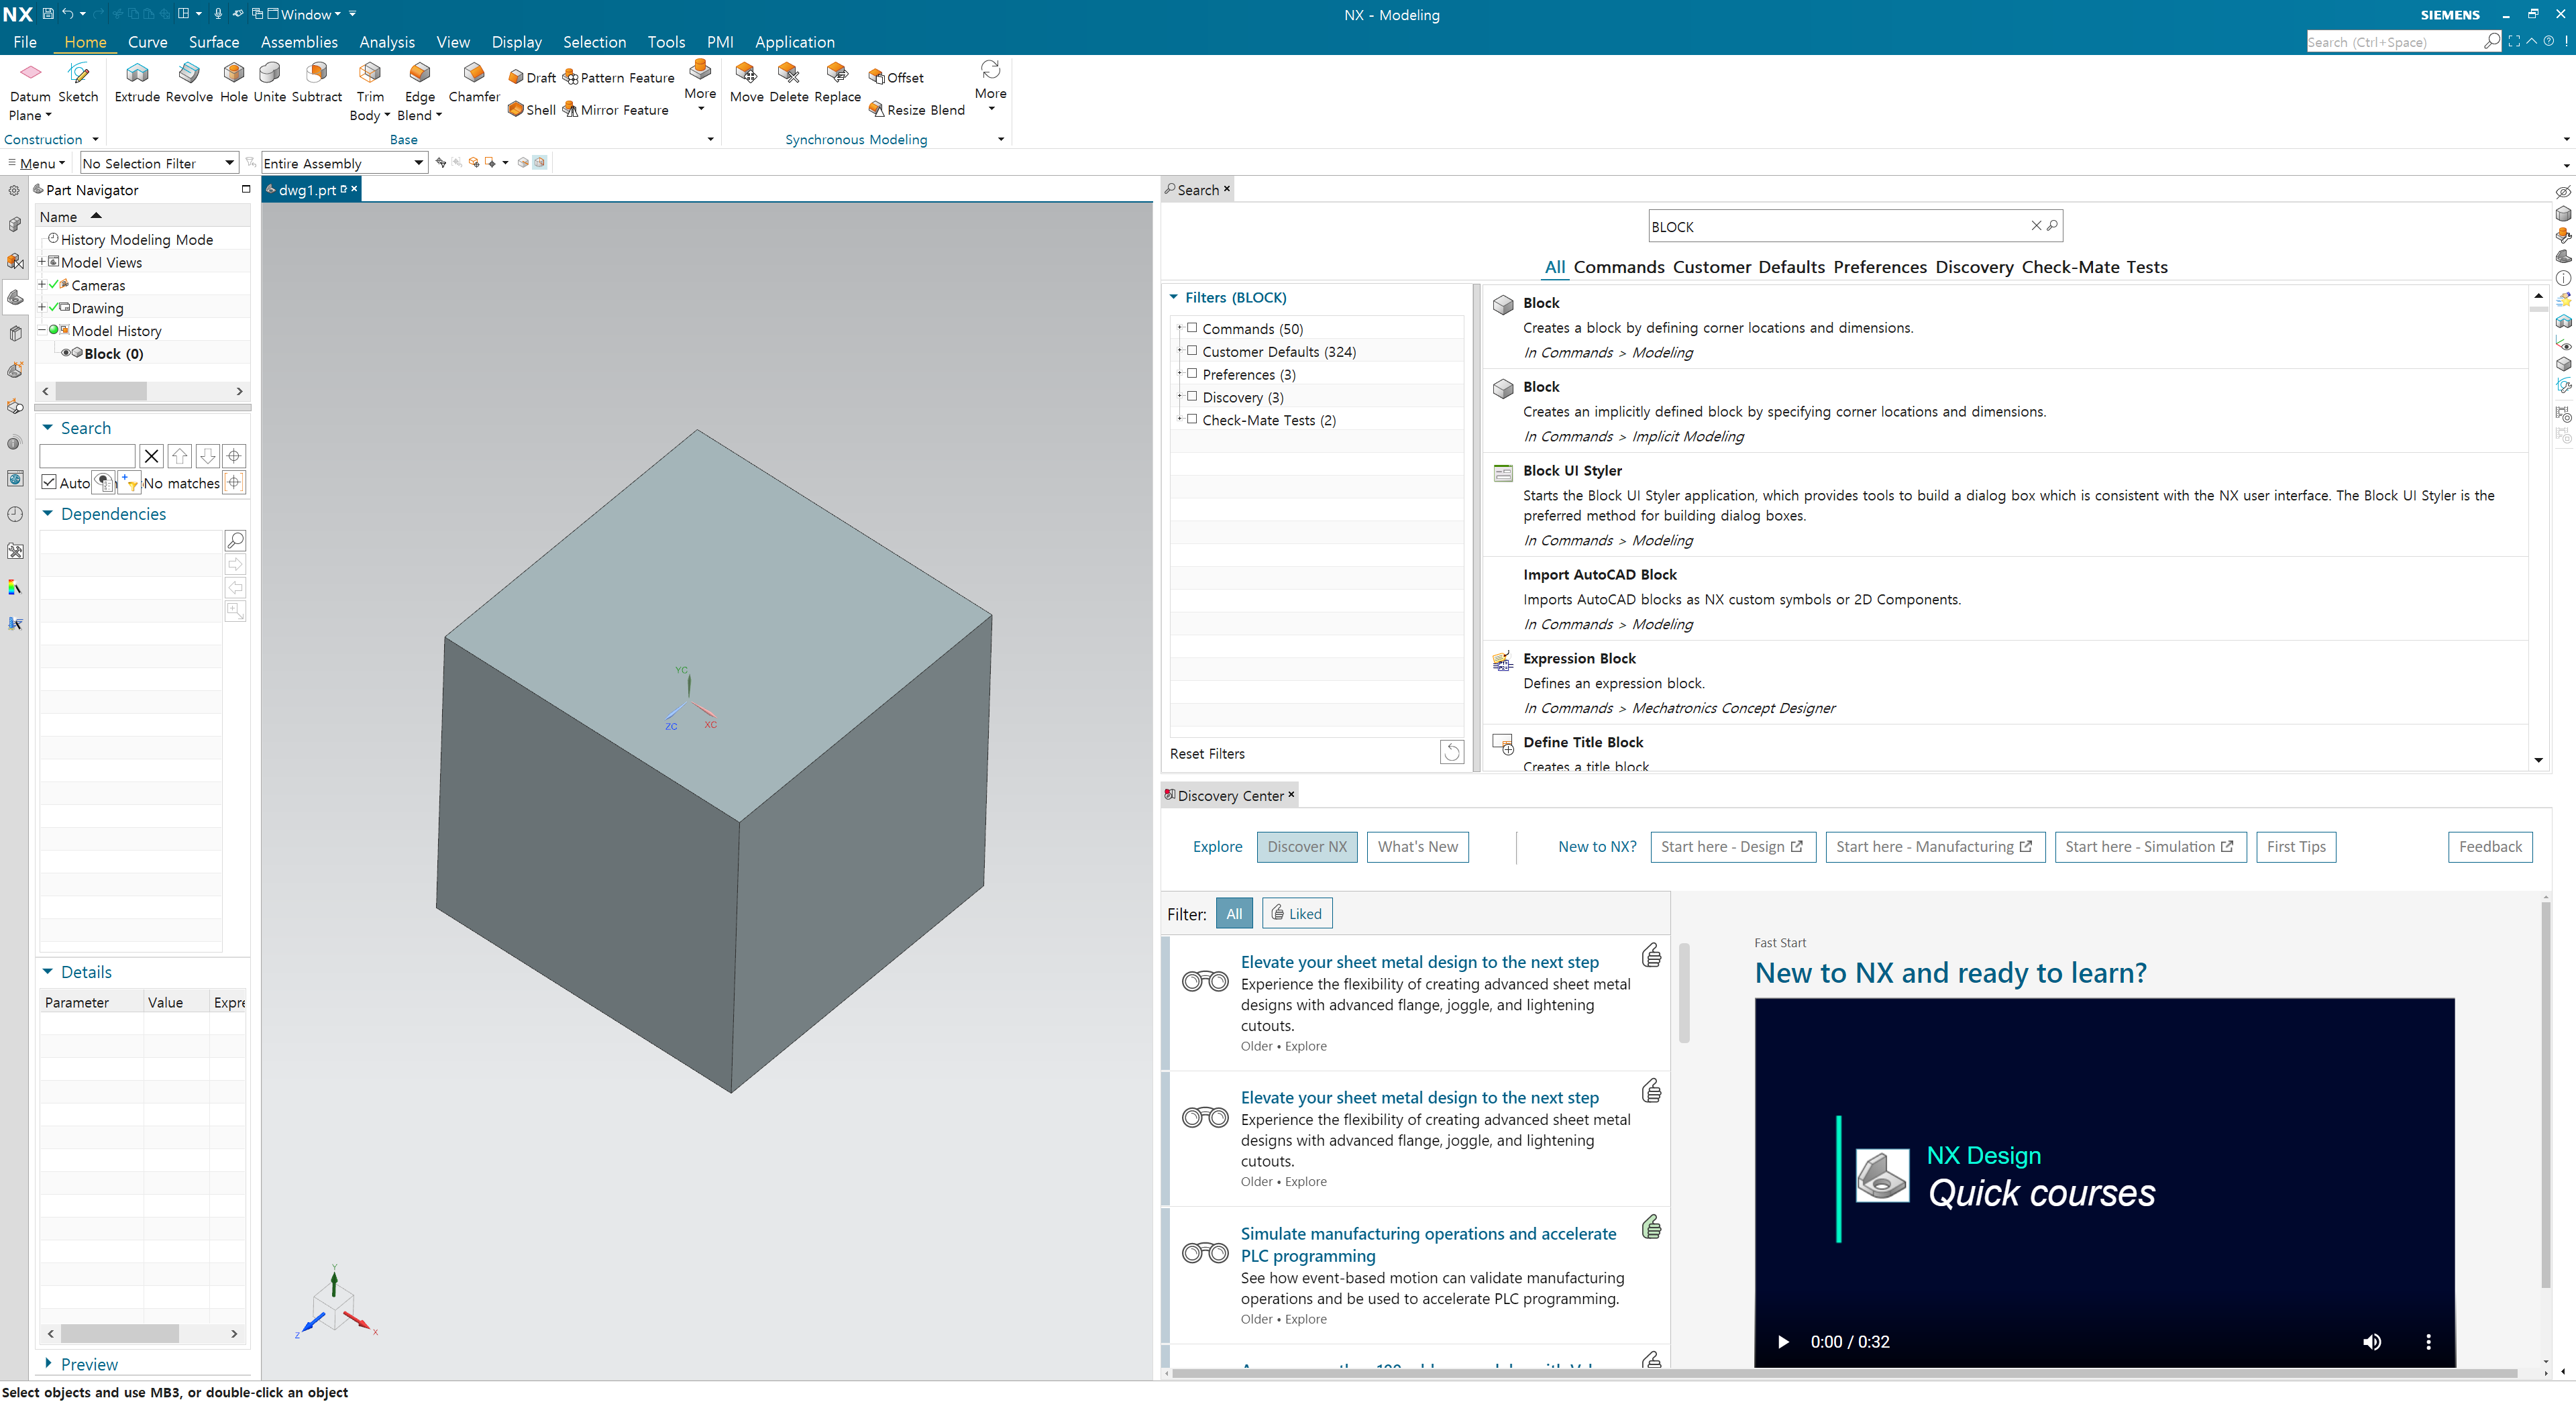This screenshot has height=1402, width=2576.
Task: Clear the BLOCK search text
Action: [x=2035, y=226]
